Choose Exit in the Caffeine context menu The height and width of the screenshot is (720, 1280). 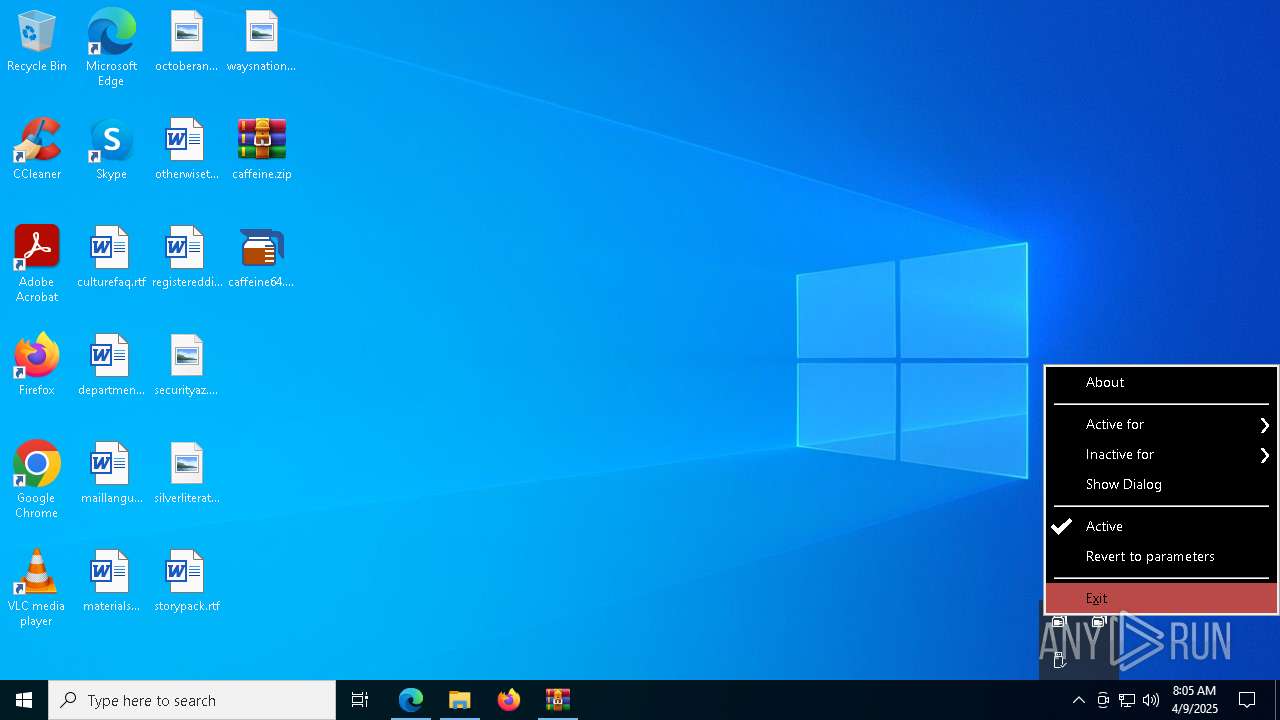click(x=1161, y=598)
